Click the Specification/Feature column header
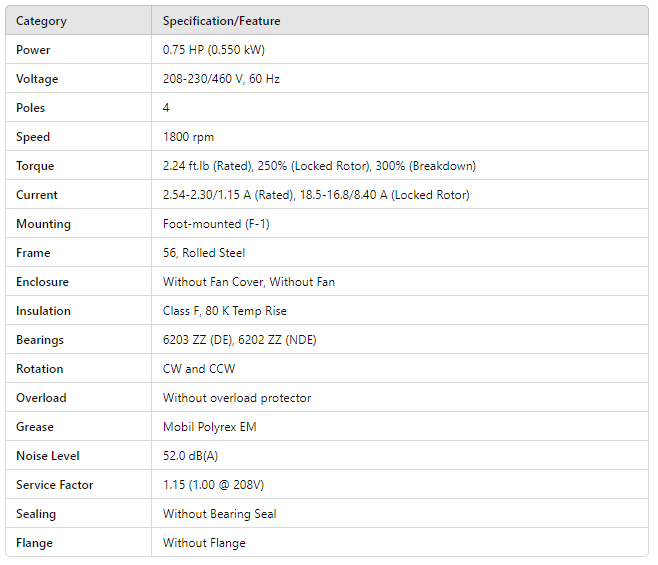The height and width of the screenshot is (565, 658). pyautogui.click(x=221, y=21)
